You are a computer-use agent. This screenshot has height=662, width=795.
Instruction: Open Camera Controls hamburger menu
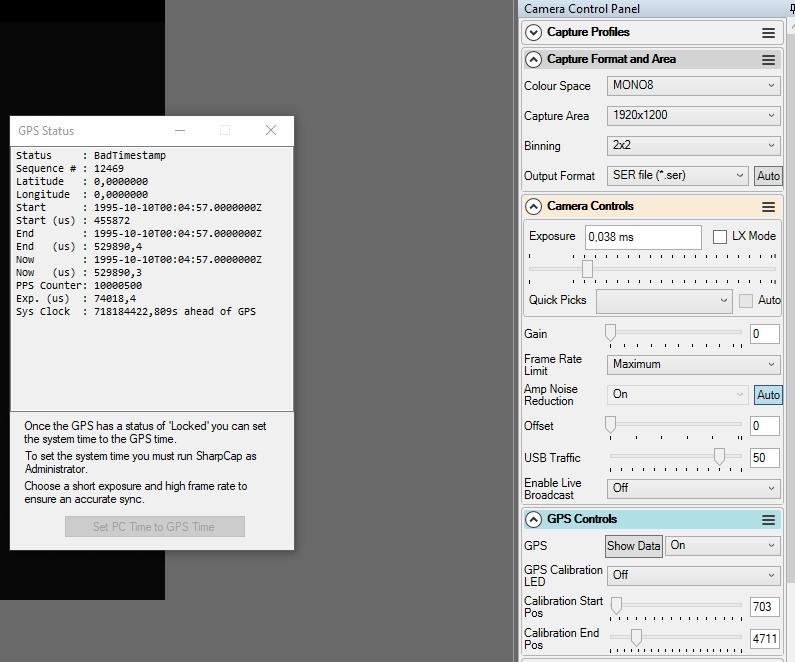coord(768,207)
